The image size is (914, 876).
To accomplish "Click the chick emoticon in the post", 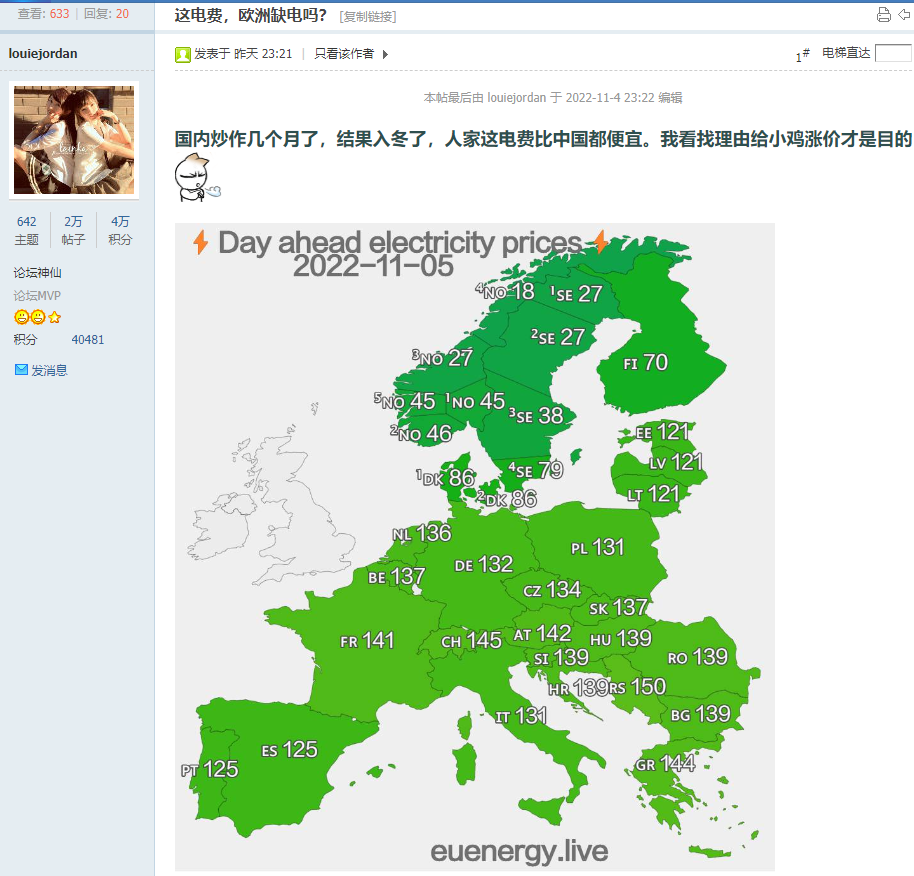I will 198,181.
